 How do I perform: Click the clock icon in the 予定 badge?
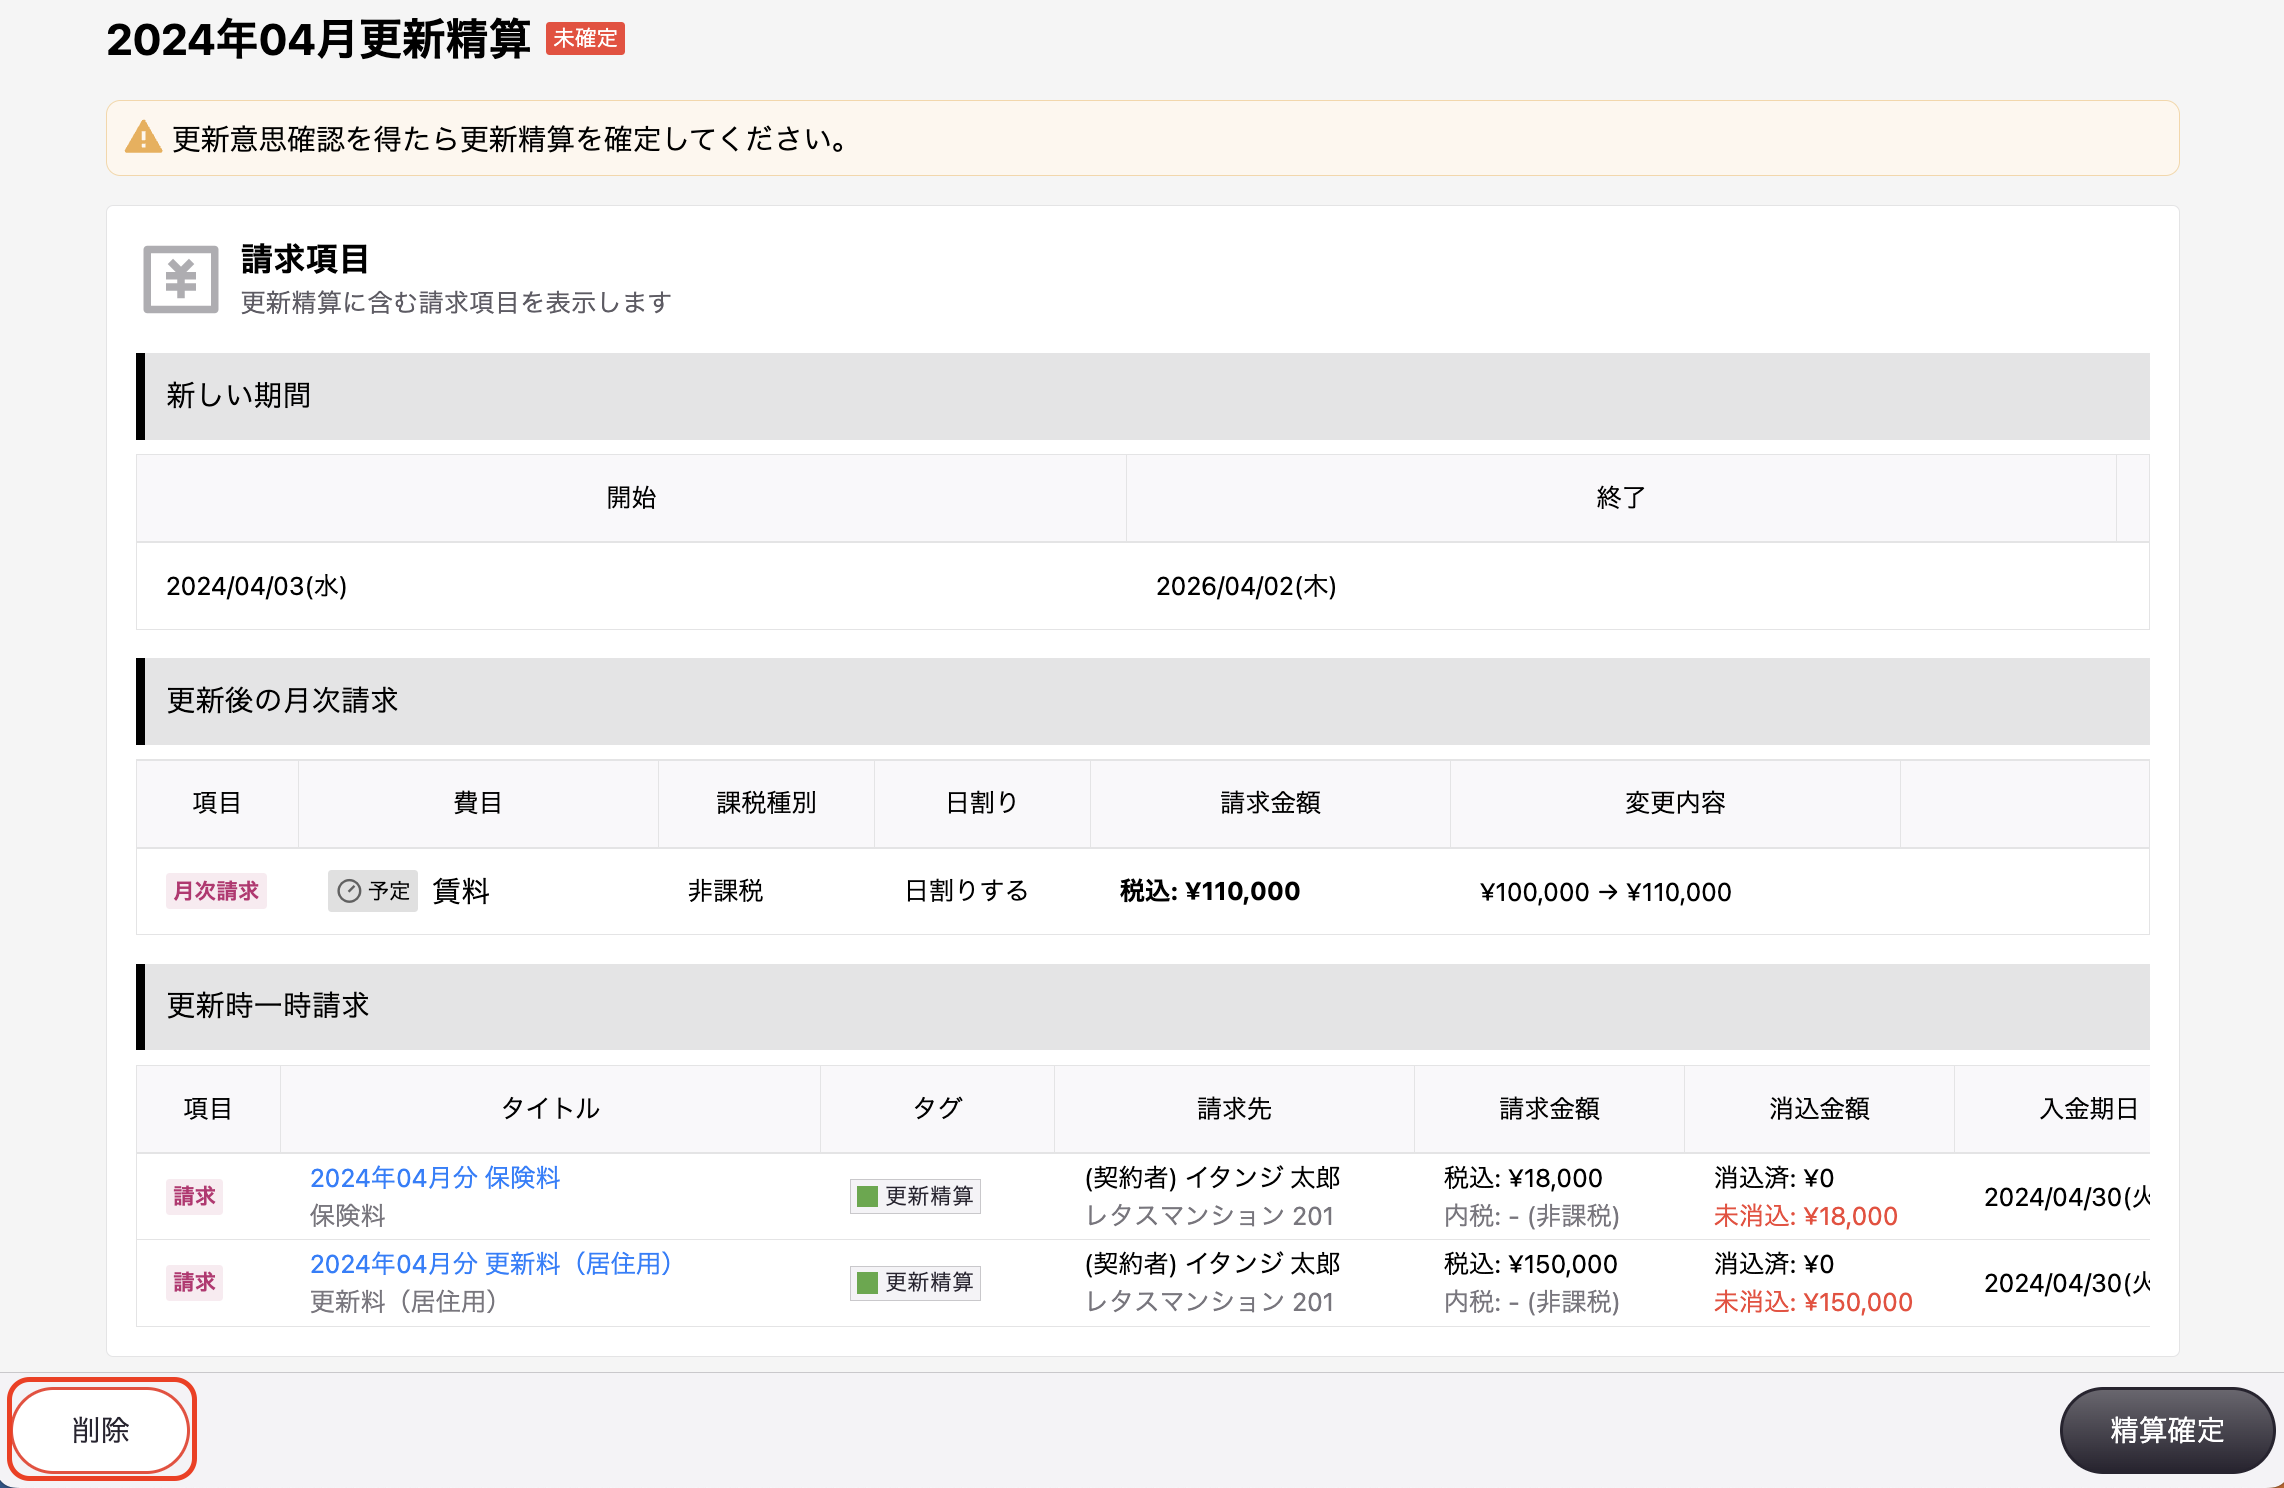349,891
